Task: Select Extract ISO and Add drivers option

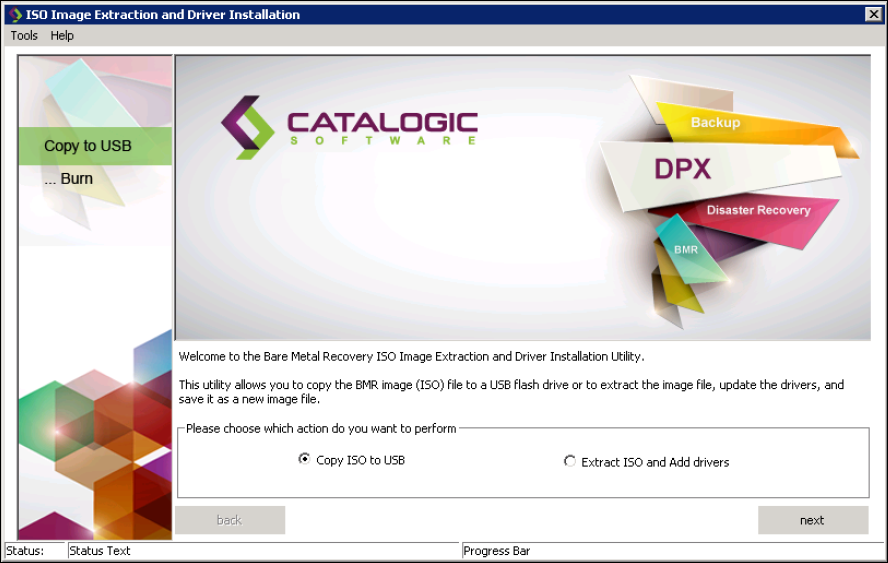Action: point(570,462)
